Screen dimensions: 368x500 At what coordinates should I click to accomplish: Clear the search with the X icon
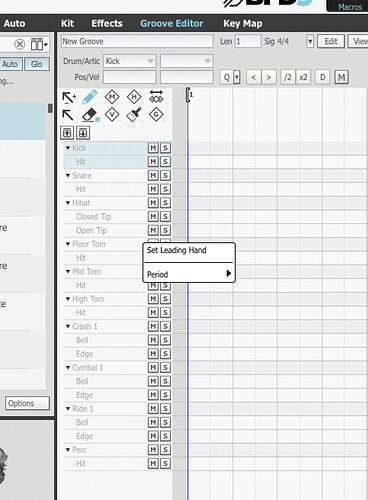[x=20, y=44]
